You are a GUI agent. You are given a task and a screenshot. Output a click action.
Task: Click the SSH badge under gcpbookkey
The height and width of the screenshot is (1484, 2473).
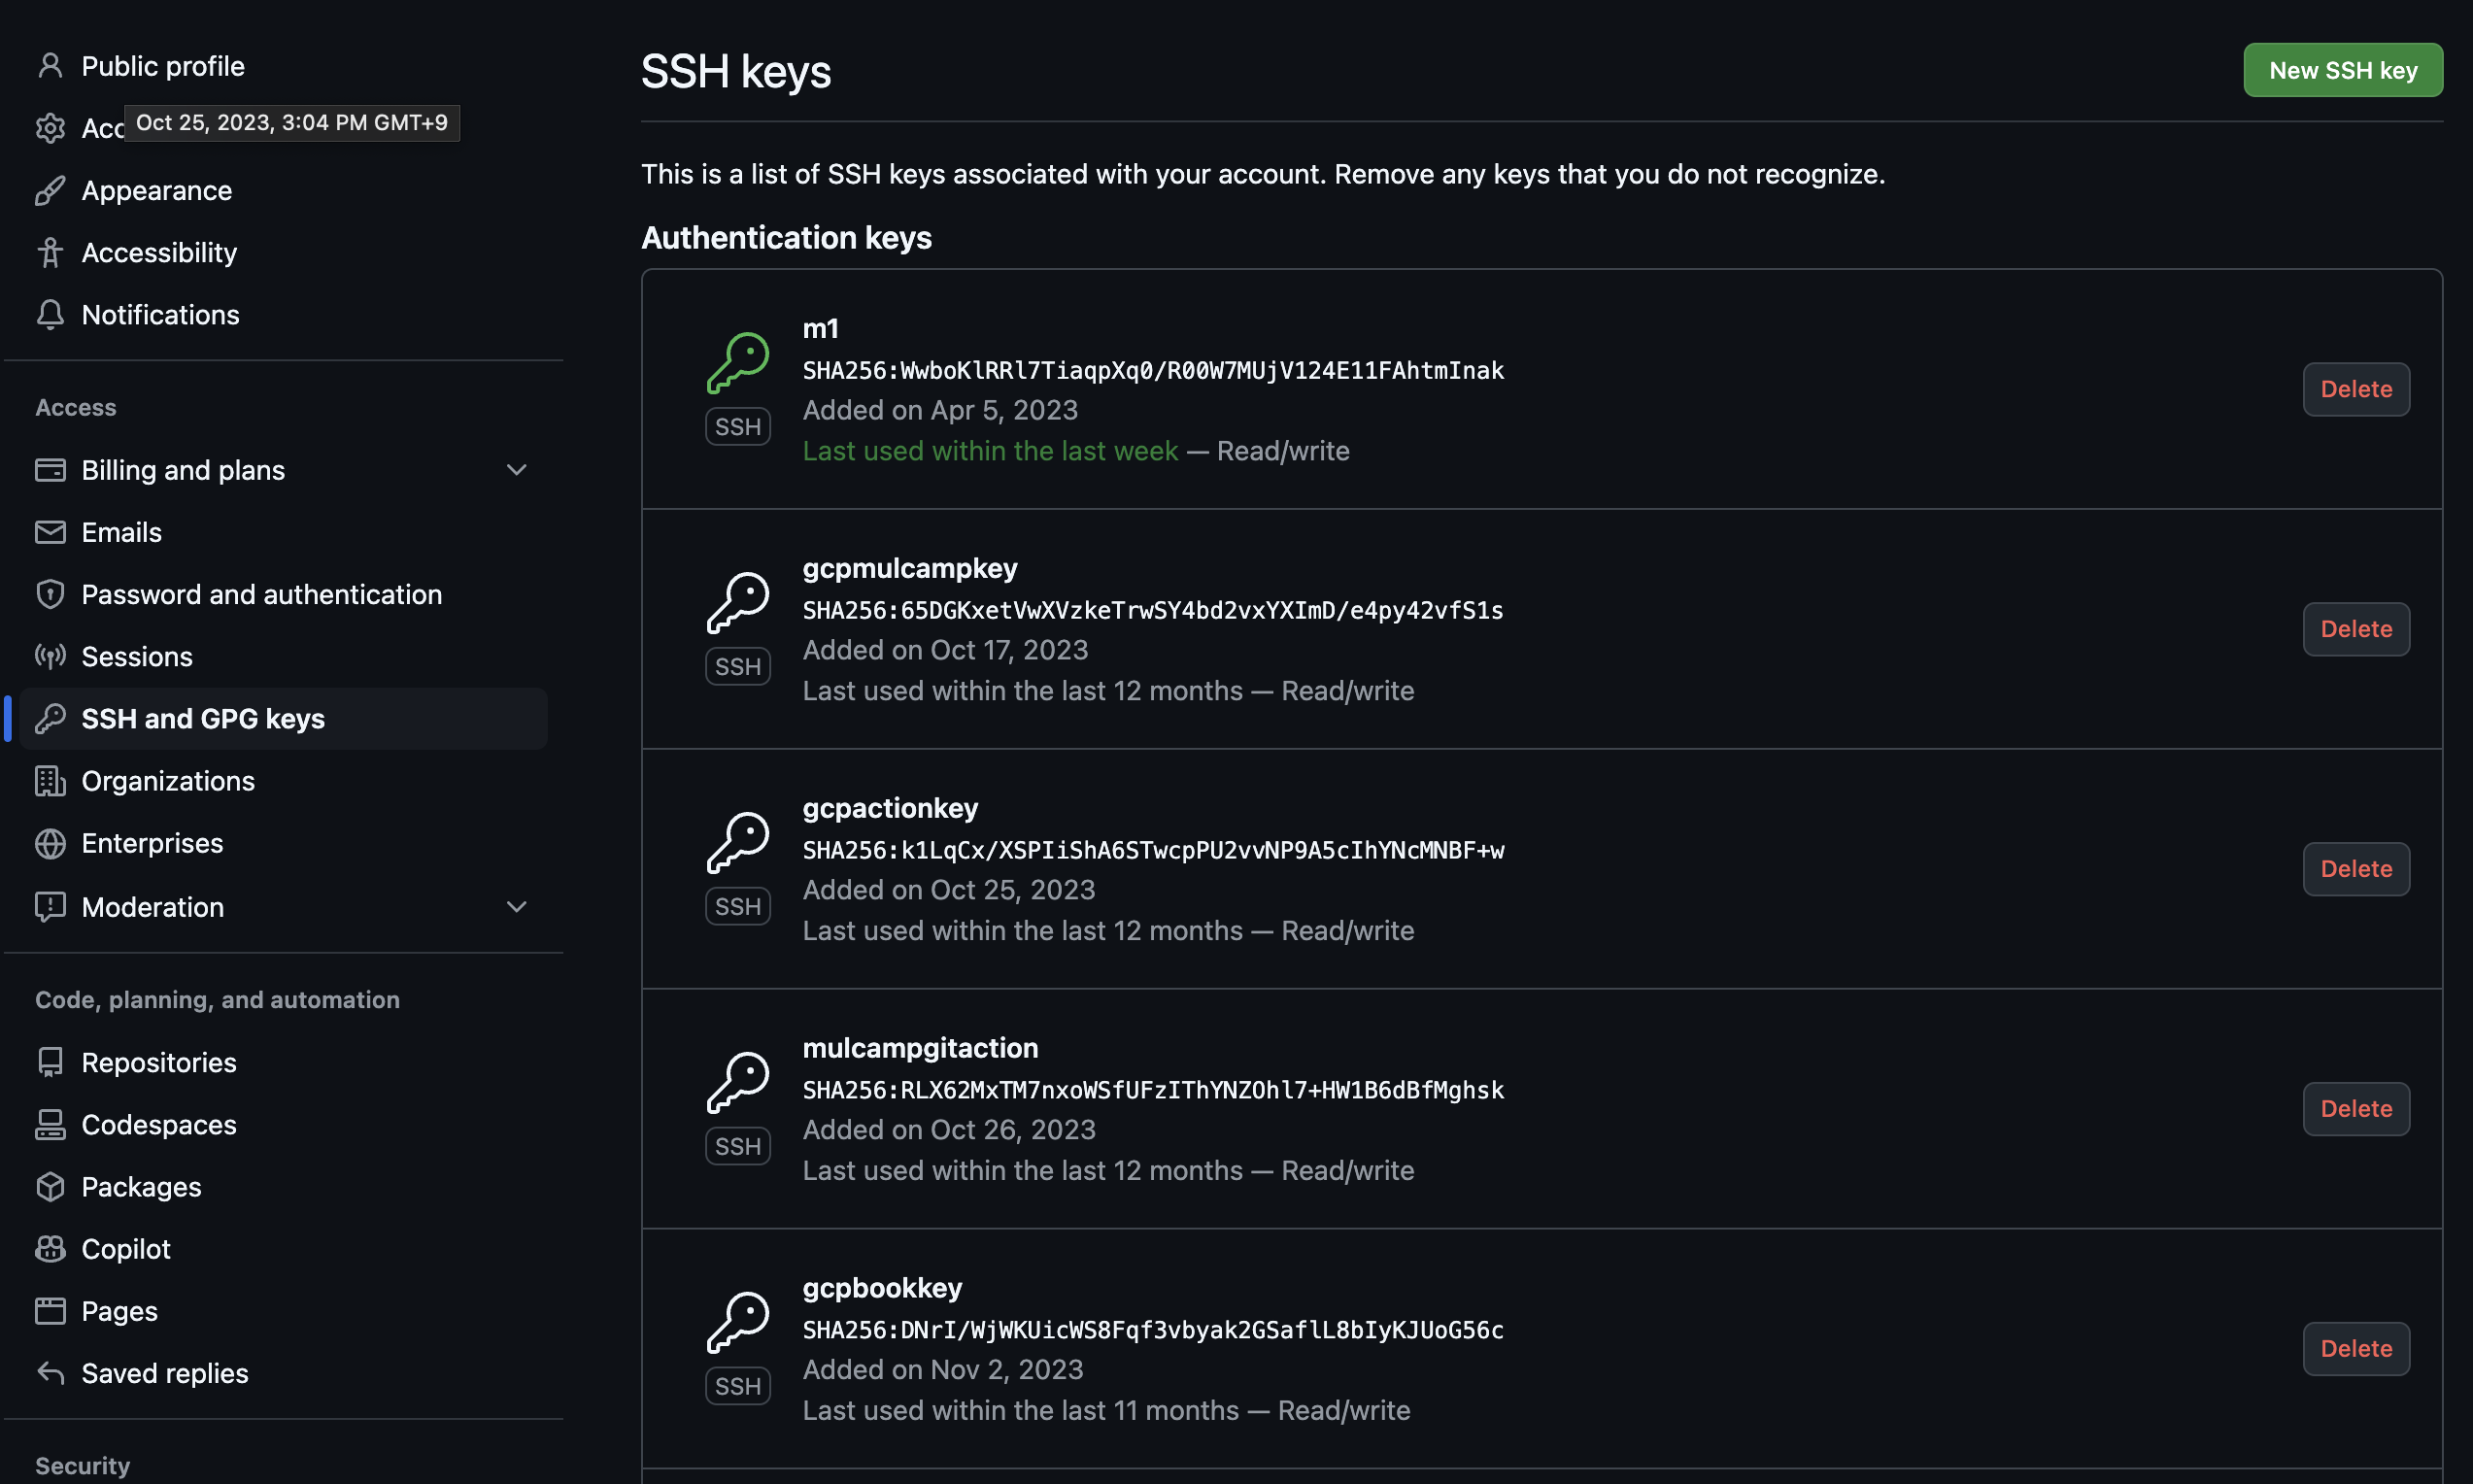[738, 1386]
